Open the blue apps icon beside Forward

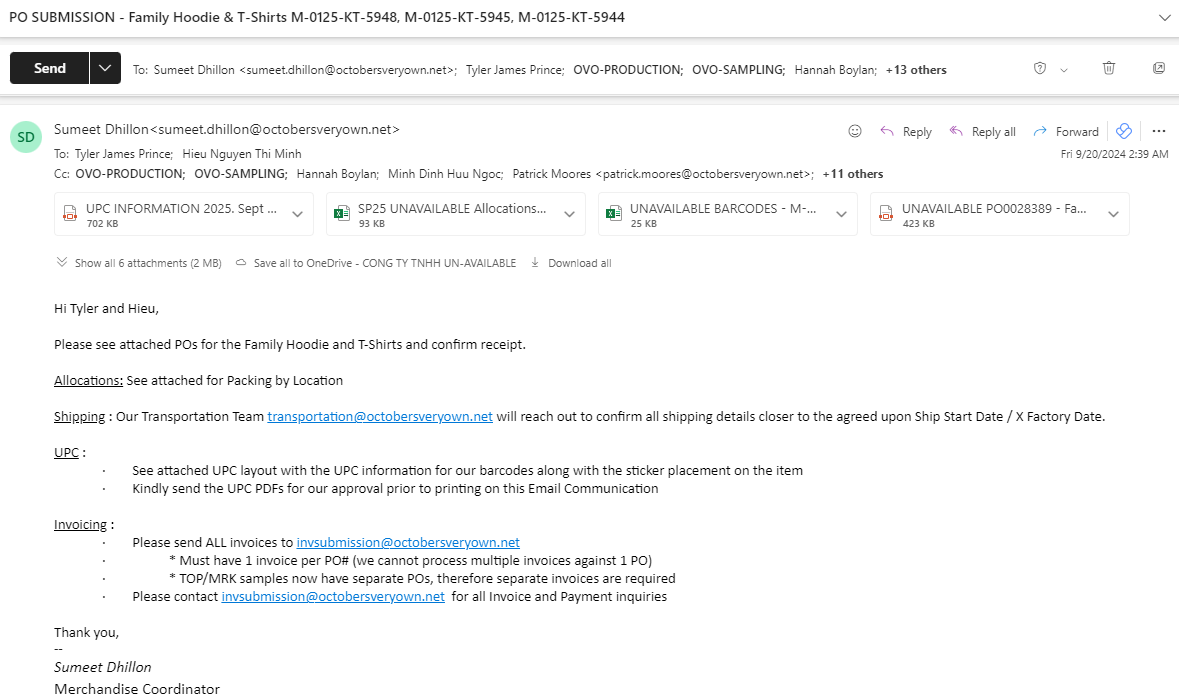coord(1124,131)
